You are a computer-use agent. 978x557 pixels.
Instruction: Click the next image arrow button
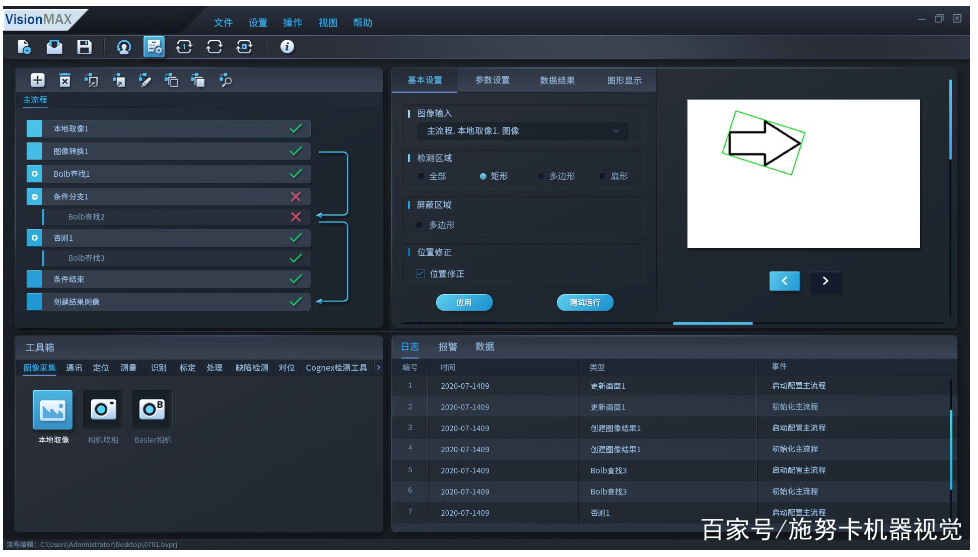(825, 281)
